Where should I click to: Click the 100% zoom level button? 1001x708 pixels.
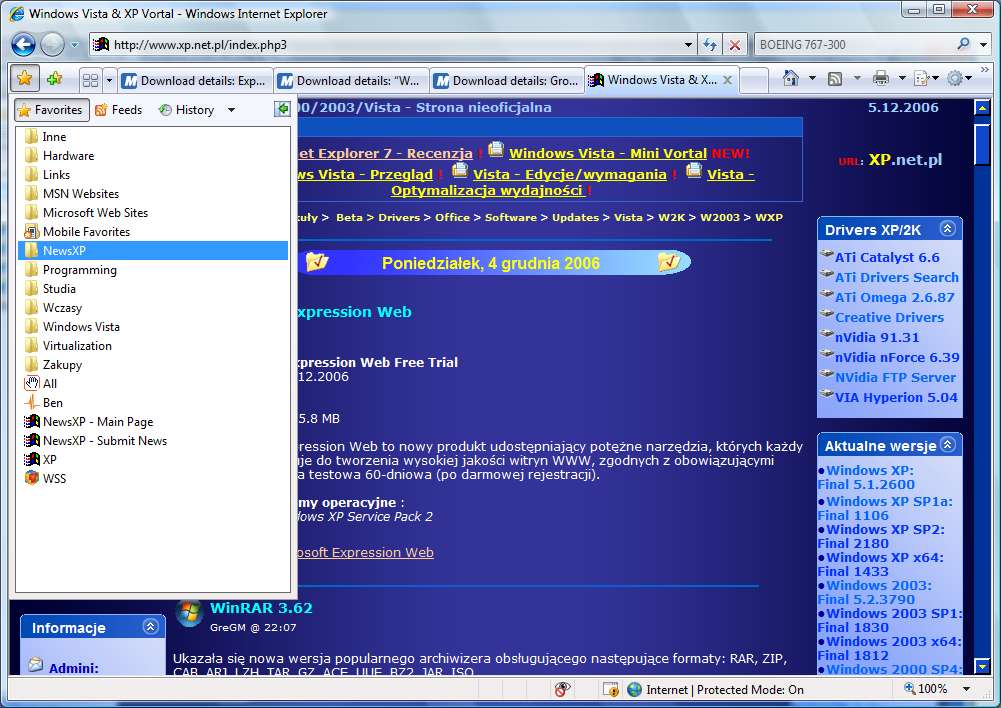coord(926,689)
